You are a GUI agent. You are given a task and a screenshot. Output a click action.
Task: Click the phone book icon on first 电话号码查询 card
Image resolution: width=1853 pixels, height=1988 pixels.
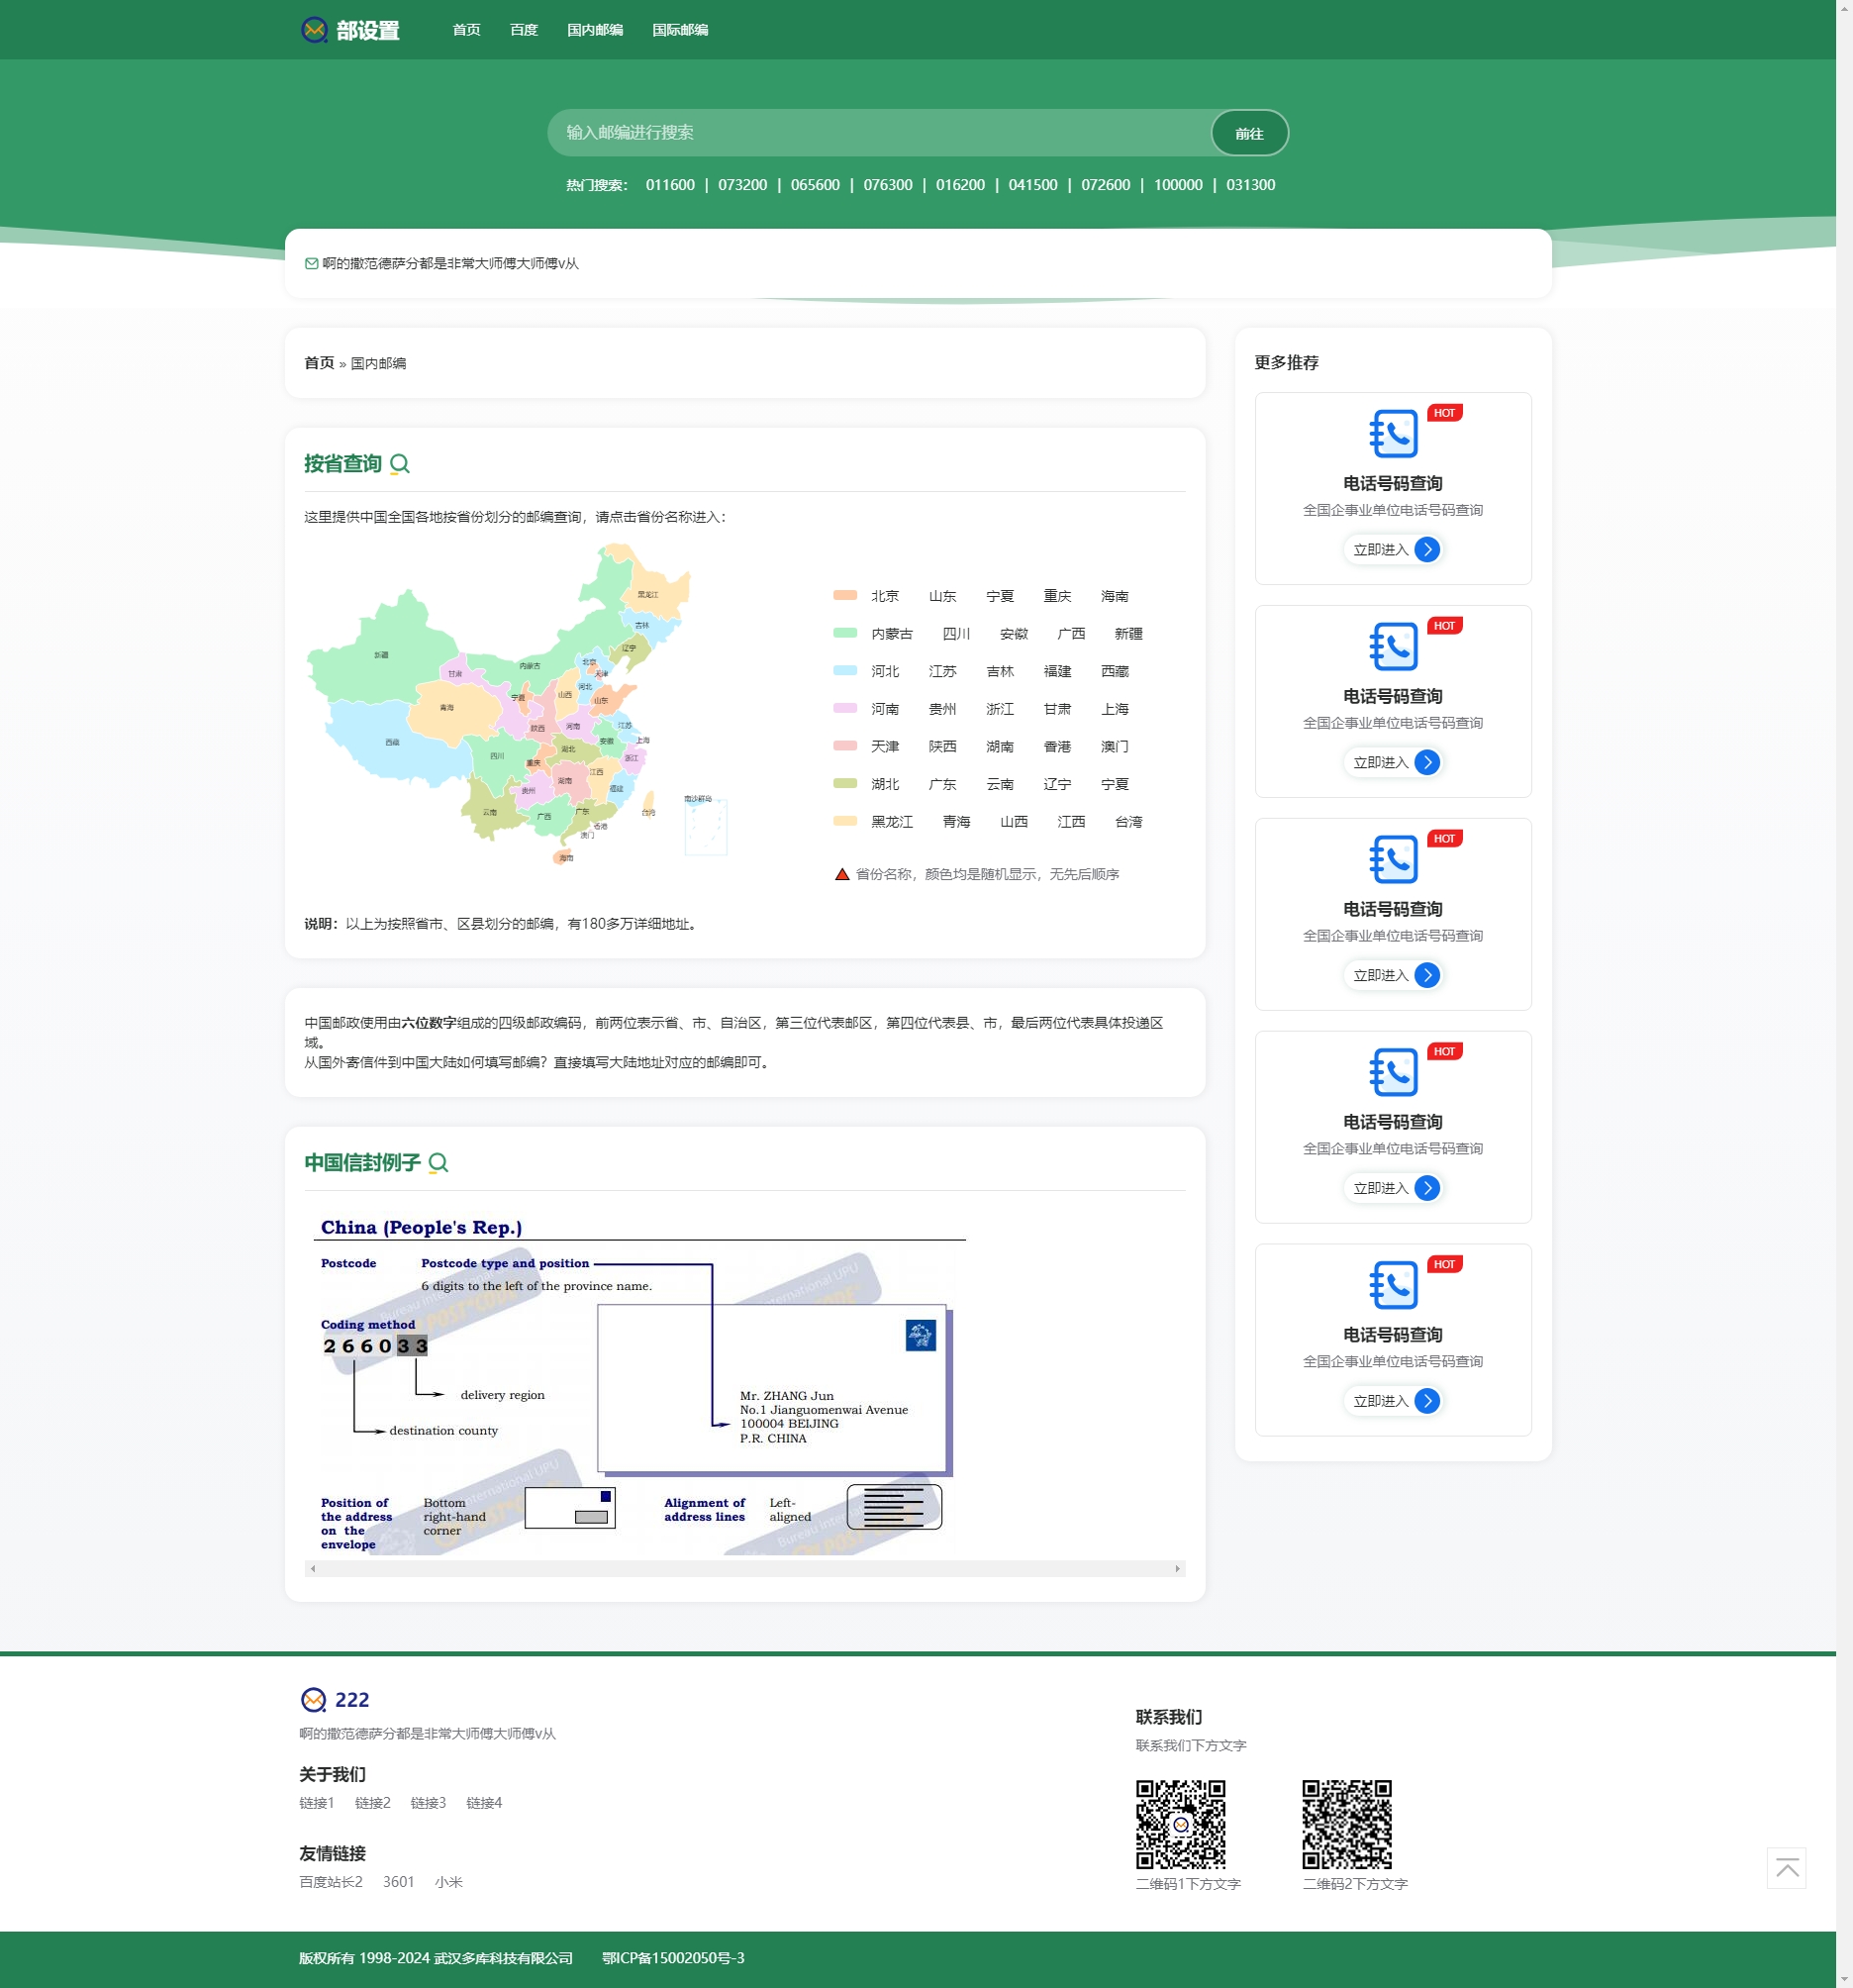click(1393, 432)
